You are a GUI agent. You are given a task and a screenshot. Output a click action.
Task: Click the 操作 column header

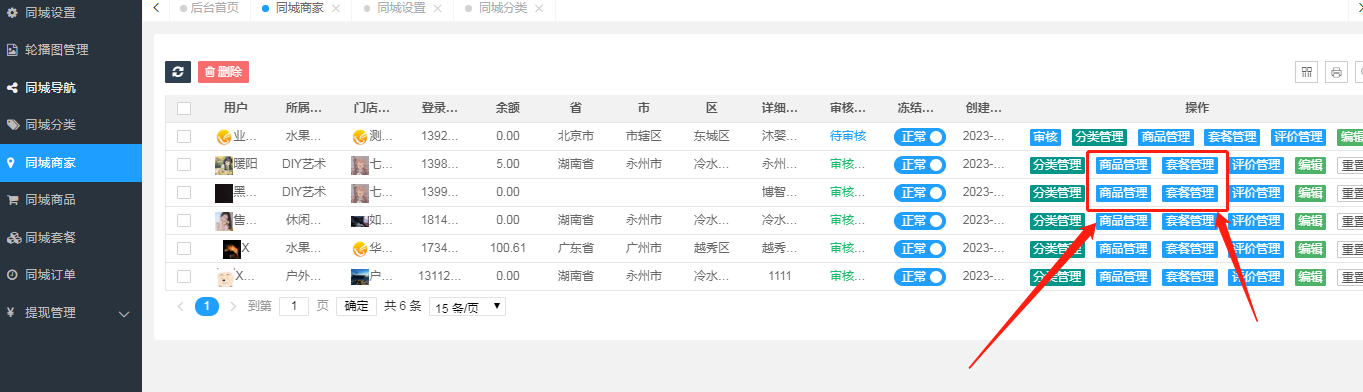pos(1197,109)
